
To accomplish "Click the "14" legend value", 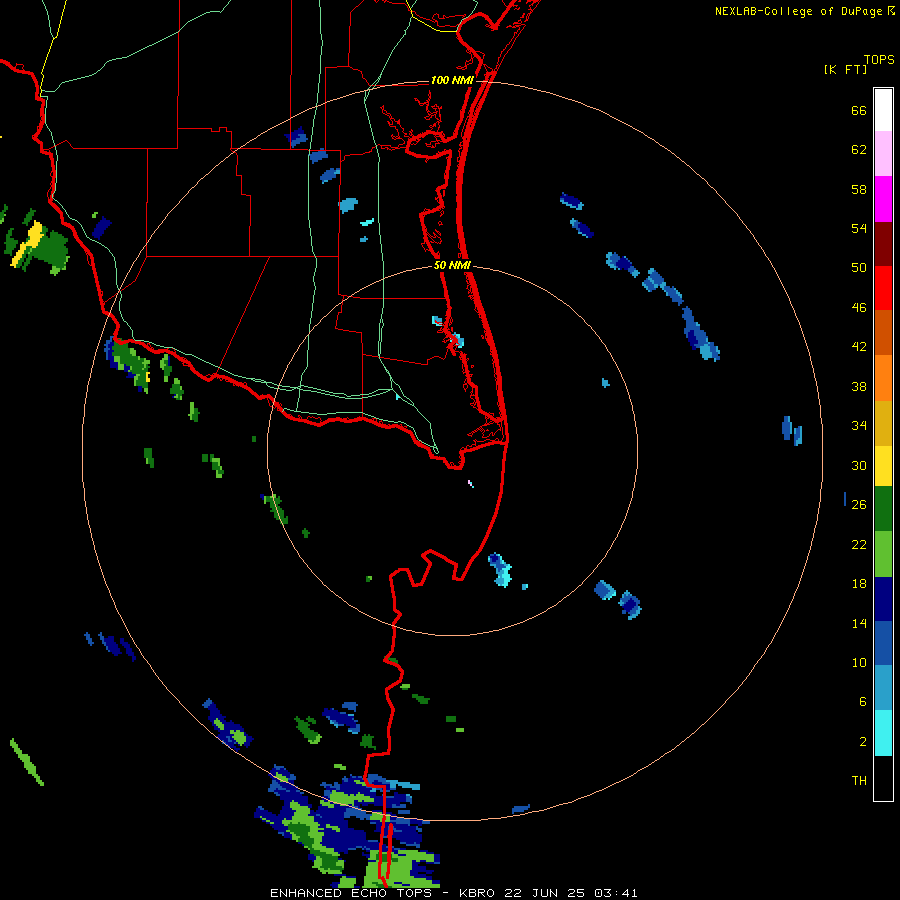I will [859, 623].
